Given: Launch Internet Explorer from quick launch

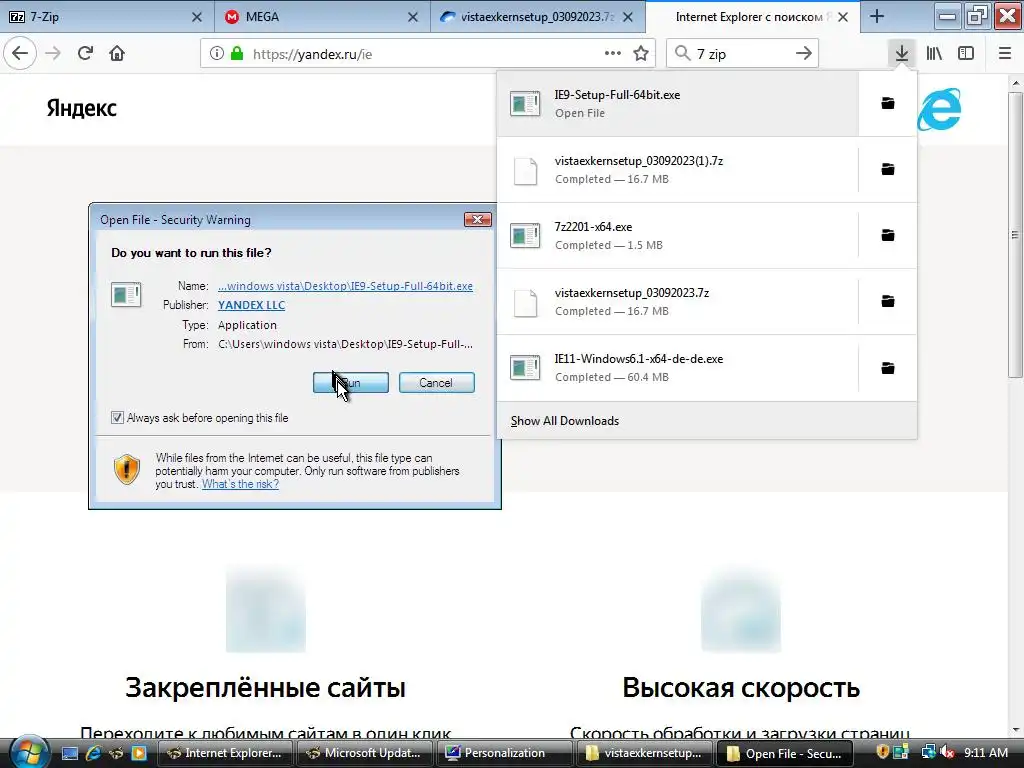Looking at the screenshot, I should coord(93,753).
